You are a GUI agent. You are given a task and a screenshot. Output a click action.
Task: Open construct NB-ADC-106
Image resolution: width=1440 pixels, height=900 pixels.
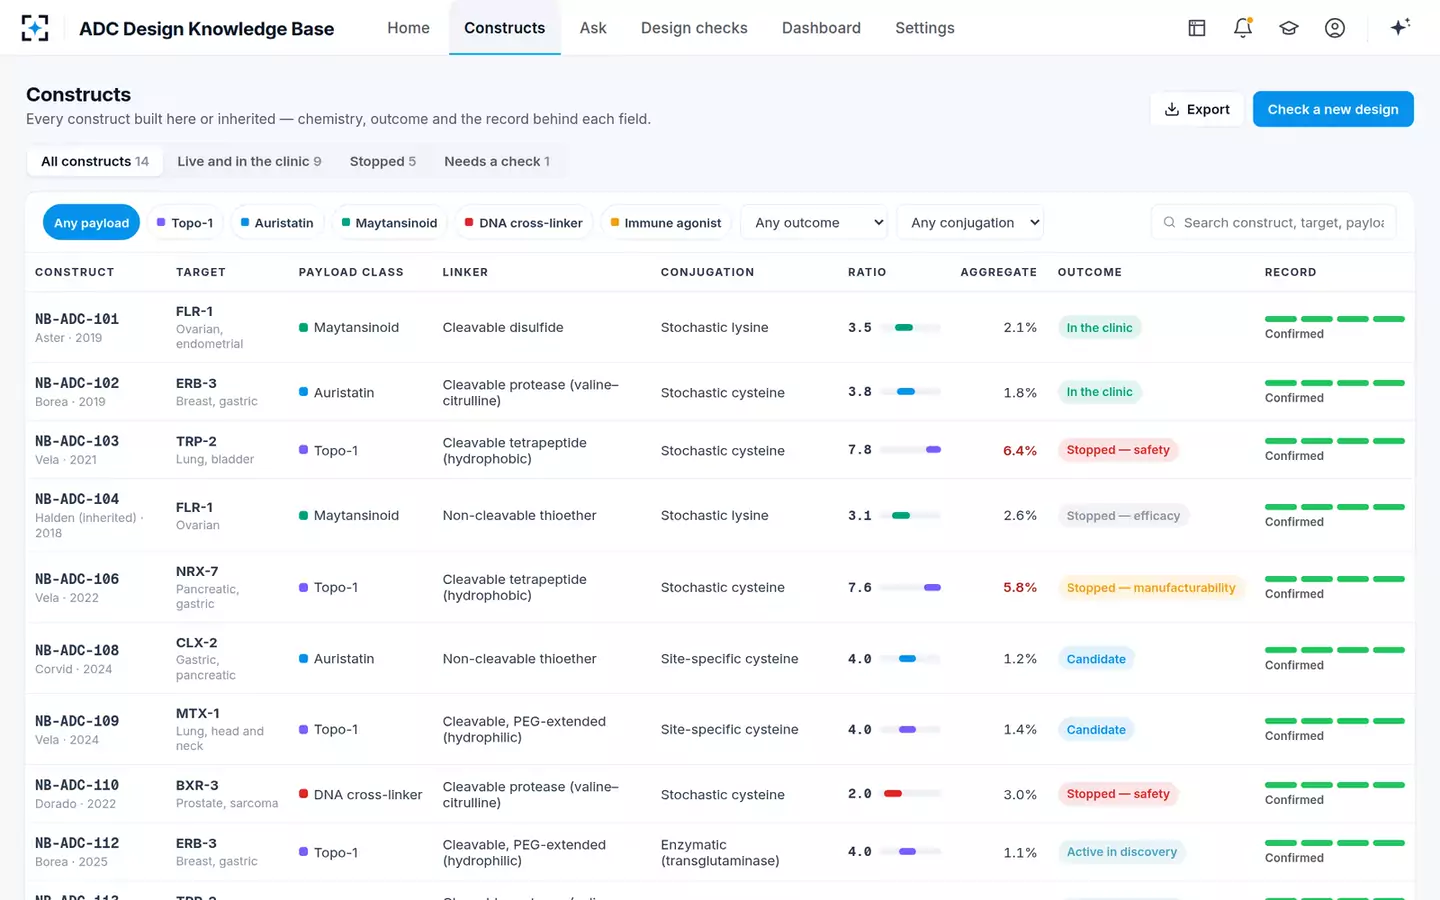tap(77, 579)
